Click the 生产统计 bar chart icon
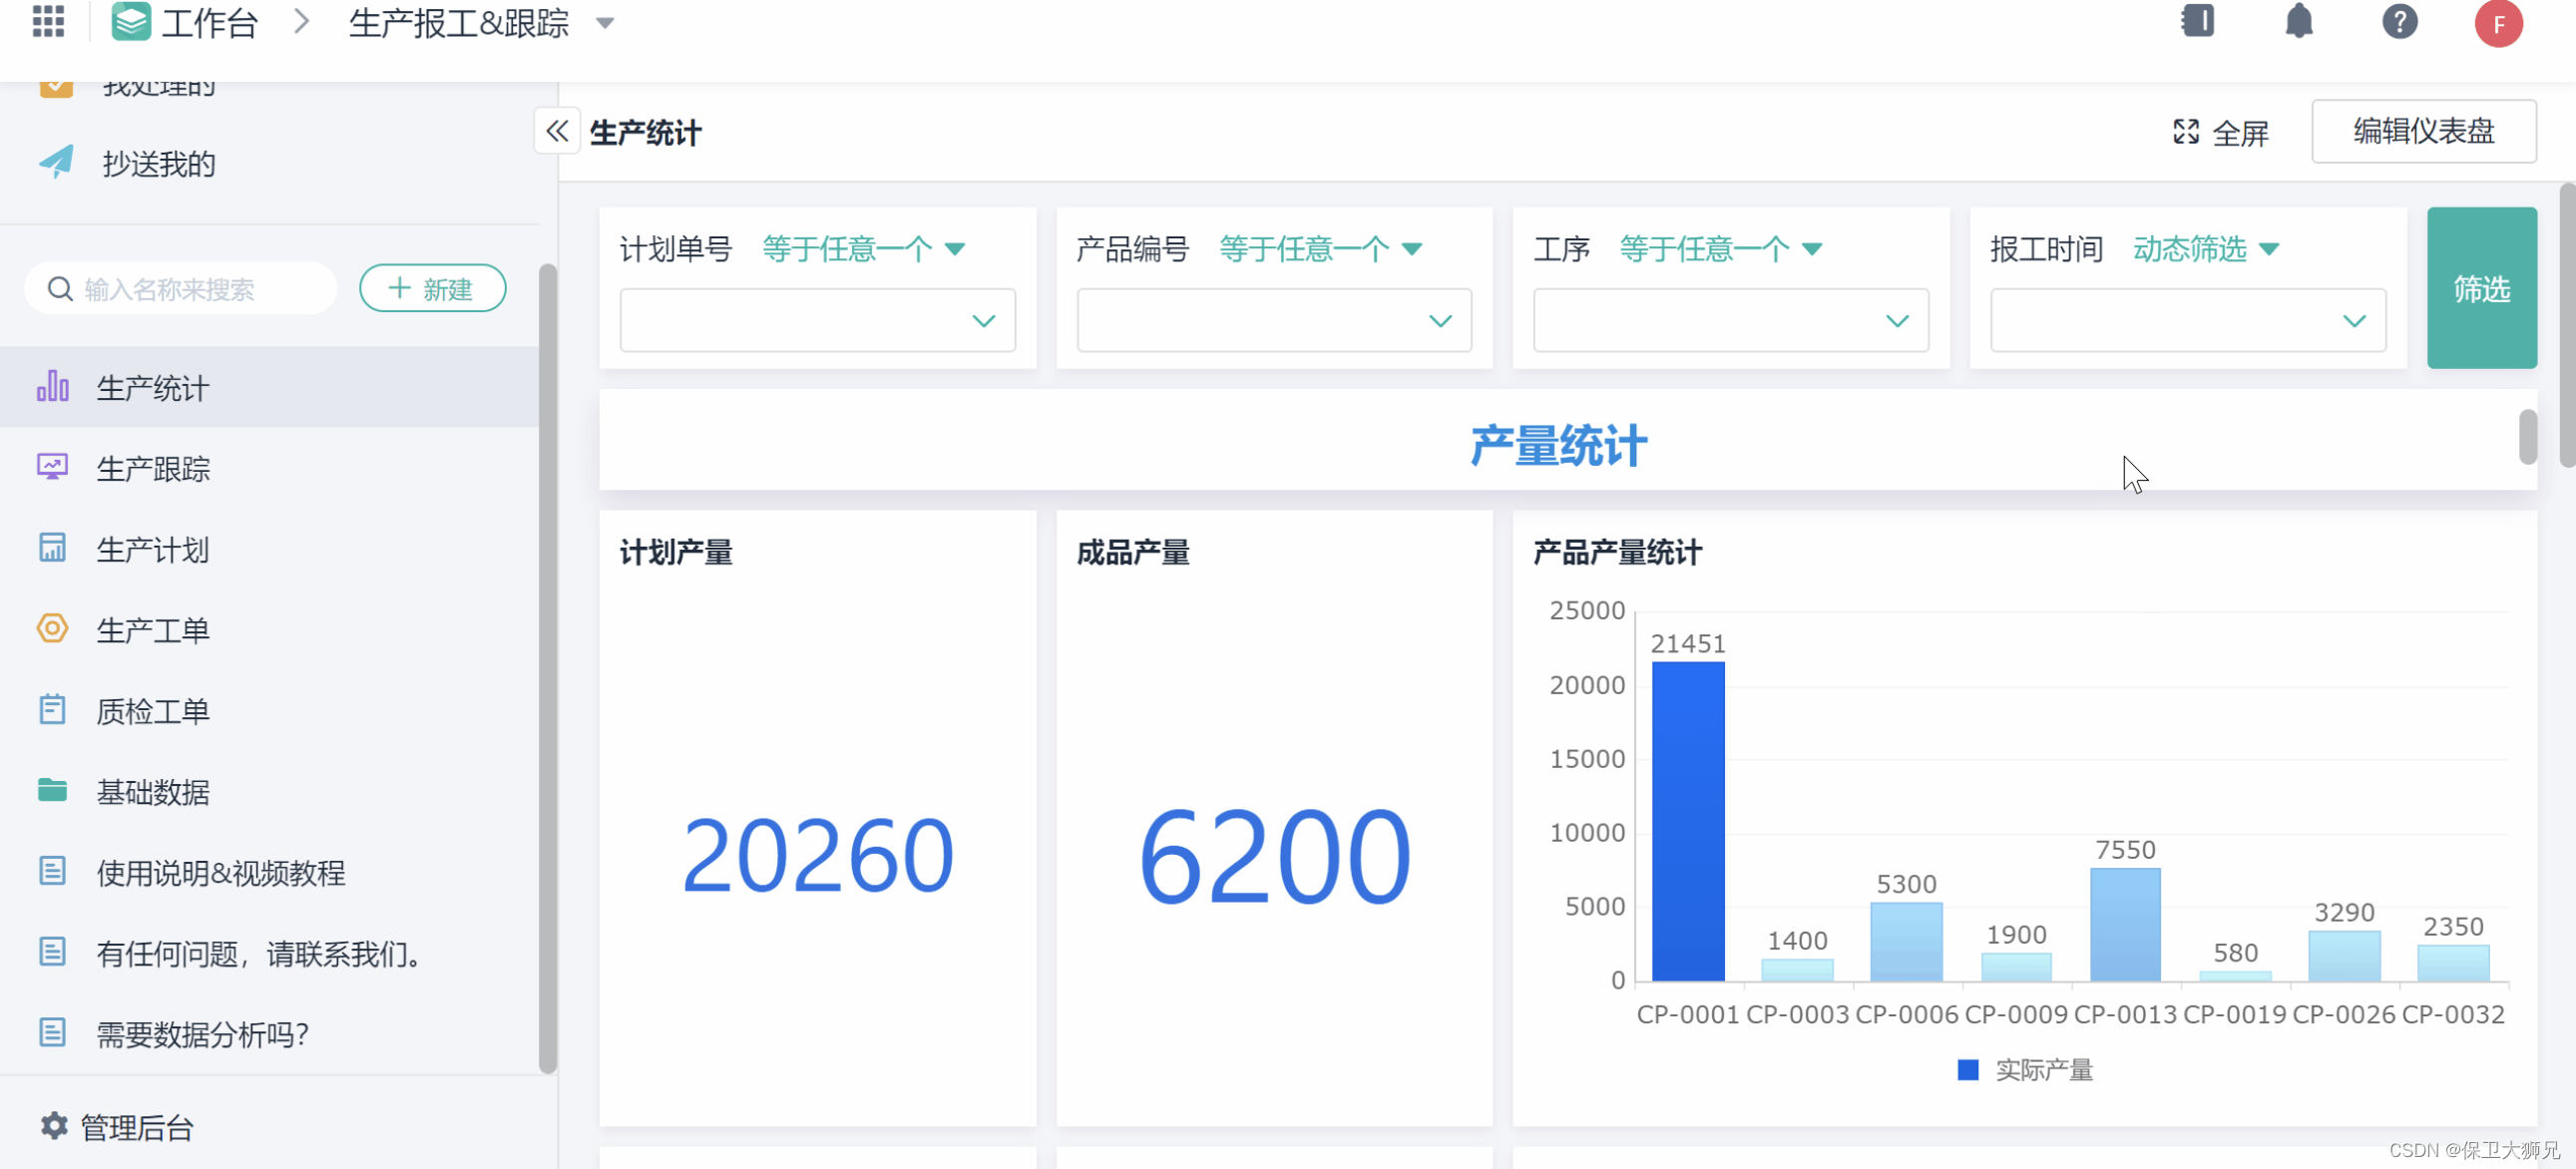2576x1169 pixels. tap(52, 386)
